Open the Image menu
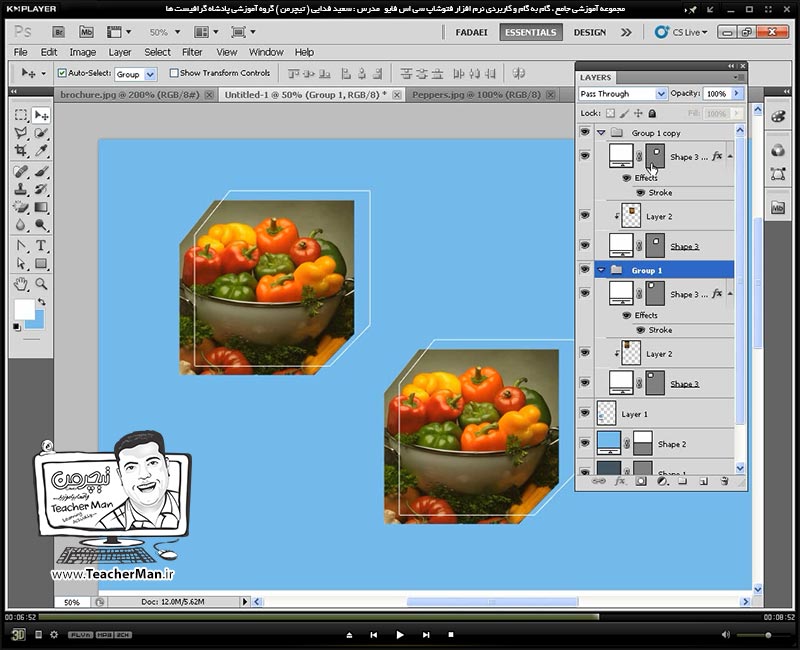Image resolution: width=800 pixels, height=650 pixels. [83, 52]
